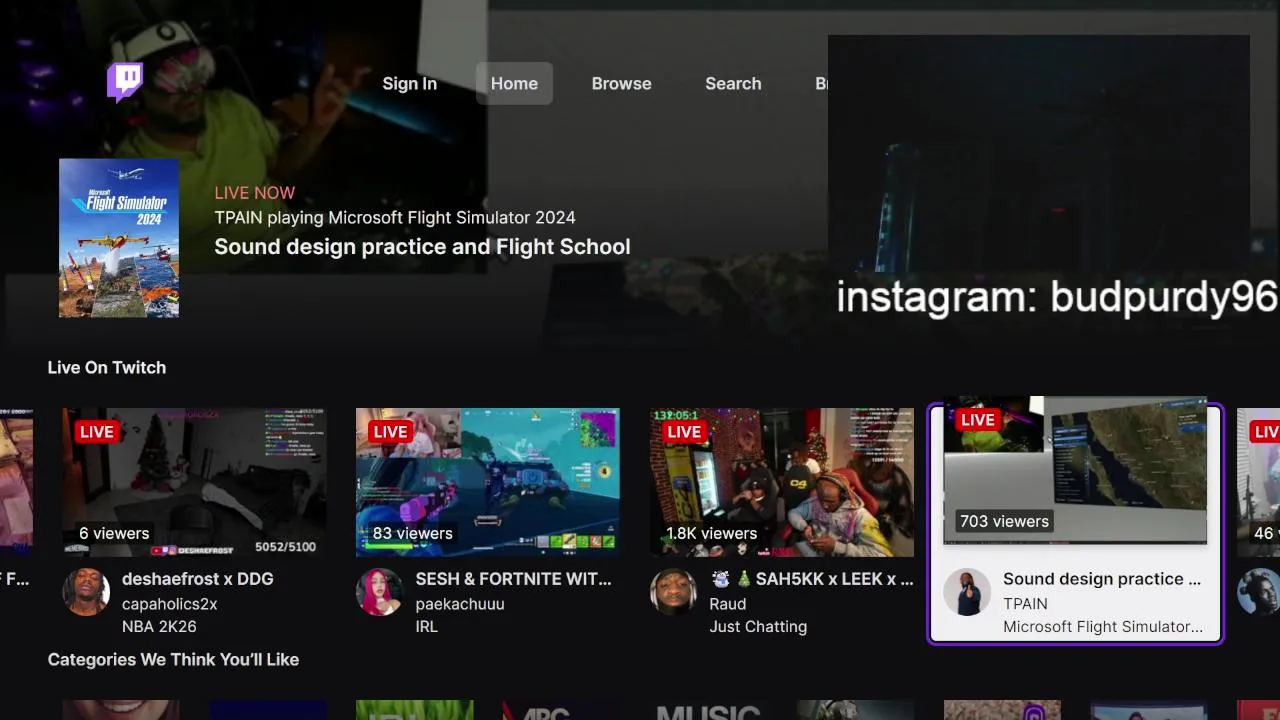Click the 6 viewers count badge
Screen dimensions: 1280x720
[114, 533]
